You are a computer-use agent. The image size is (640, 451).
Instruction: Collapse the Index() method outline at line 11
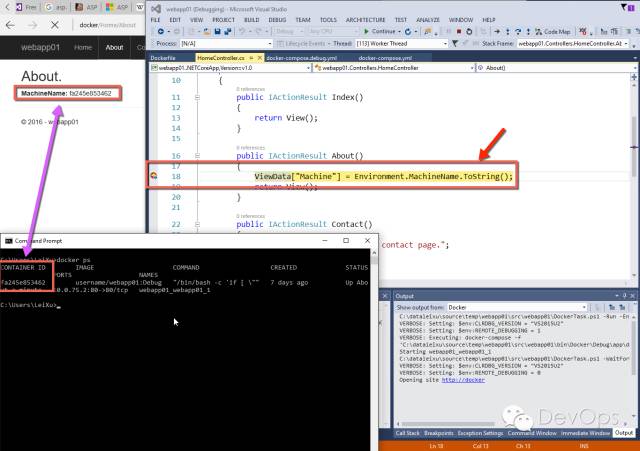click(x=197, y=97)
